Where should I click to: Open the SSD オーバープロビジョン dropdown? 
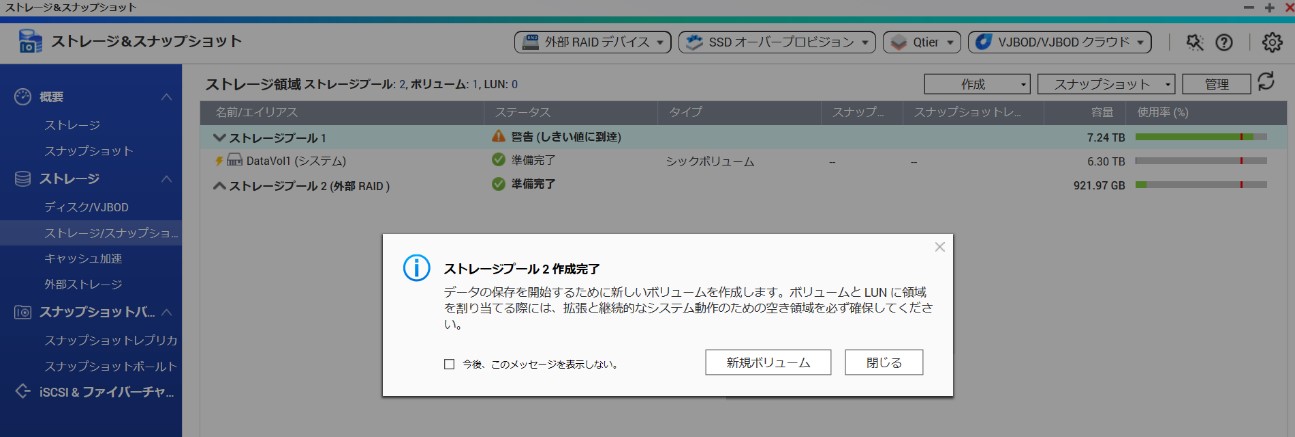tap(776, 42)
